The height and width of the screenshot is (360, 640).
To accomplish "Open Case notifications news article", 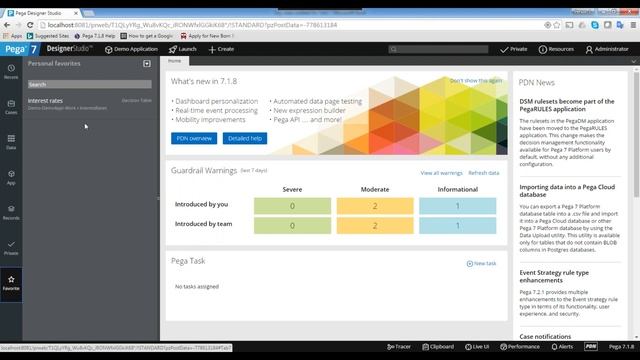I will (x=545, y=337).
